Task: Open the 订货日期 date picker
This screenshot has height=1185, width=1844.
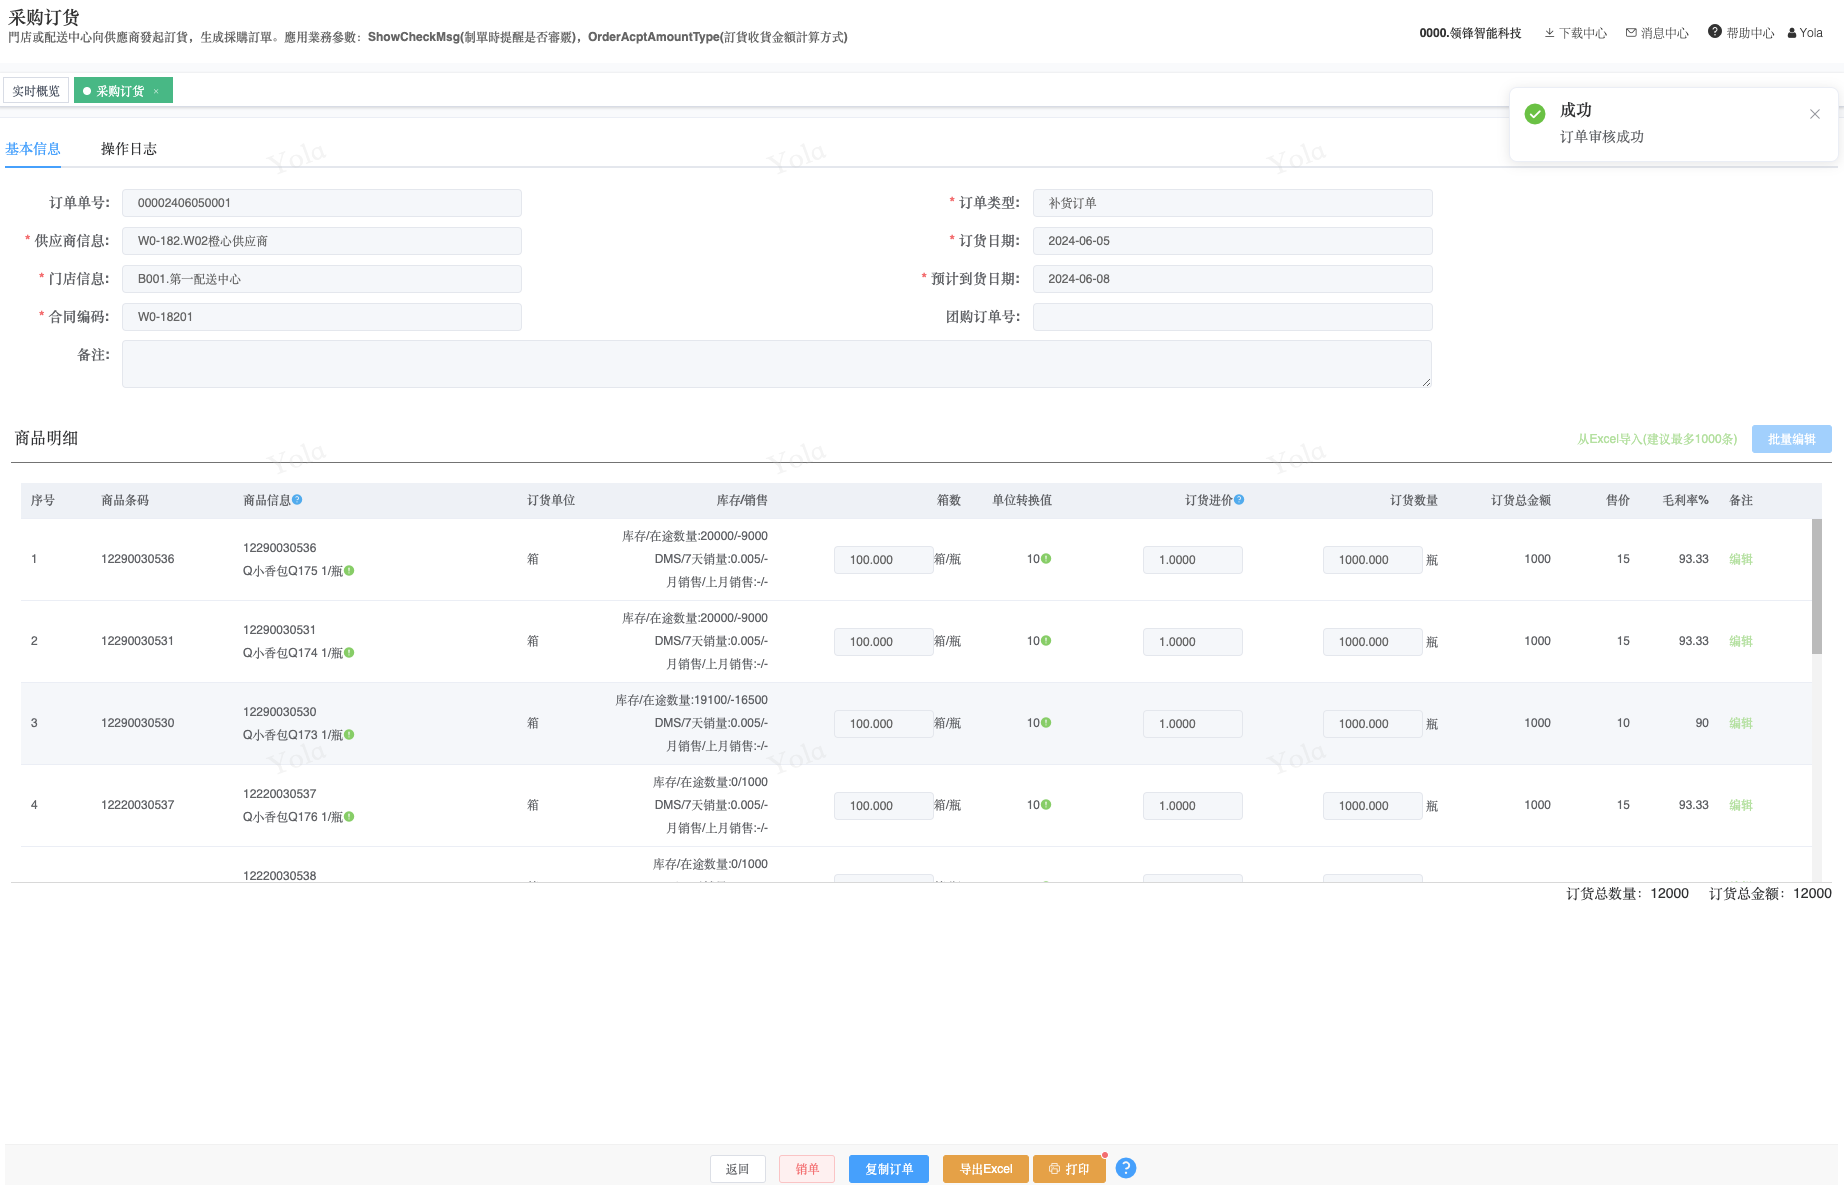Action: 1232,241
